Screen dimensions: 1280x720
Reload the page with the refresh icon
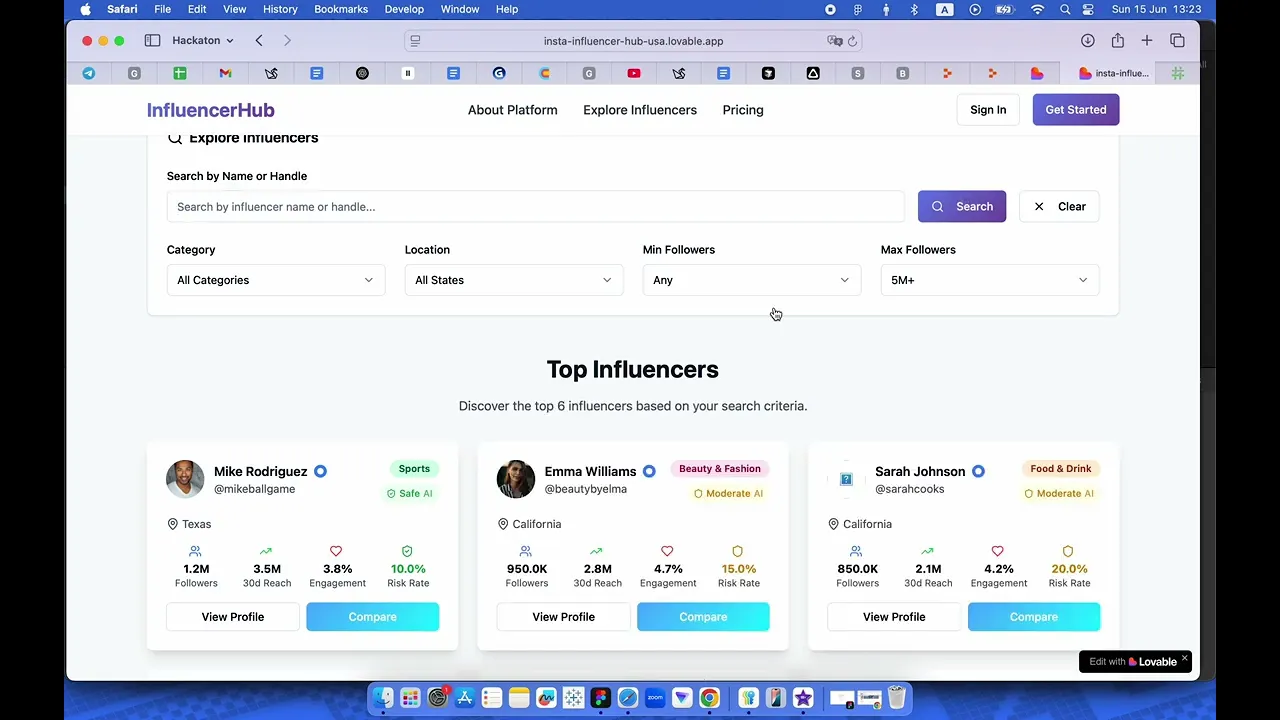pyautogui.click(x=852, y=41)
